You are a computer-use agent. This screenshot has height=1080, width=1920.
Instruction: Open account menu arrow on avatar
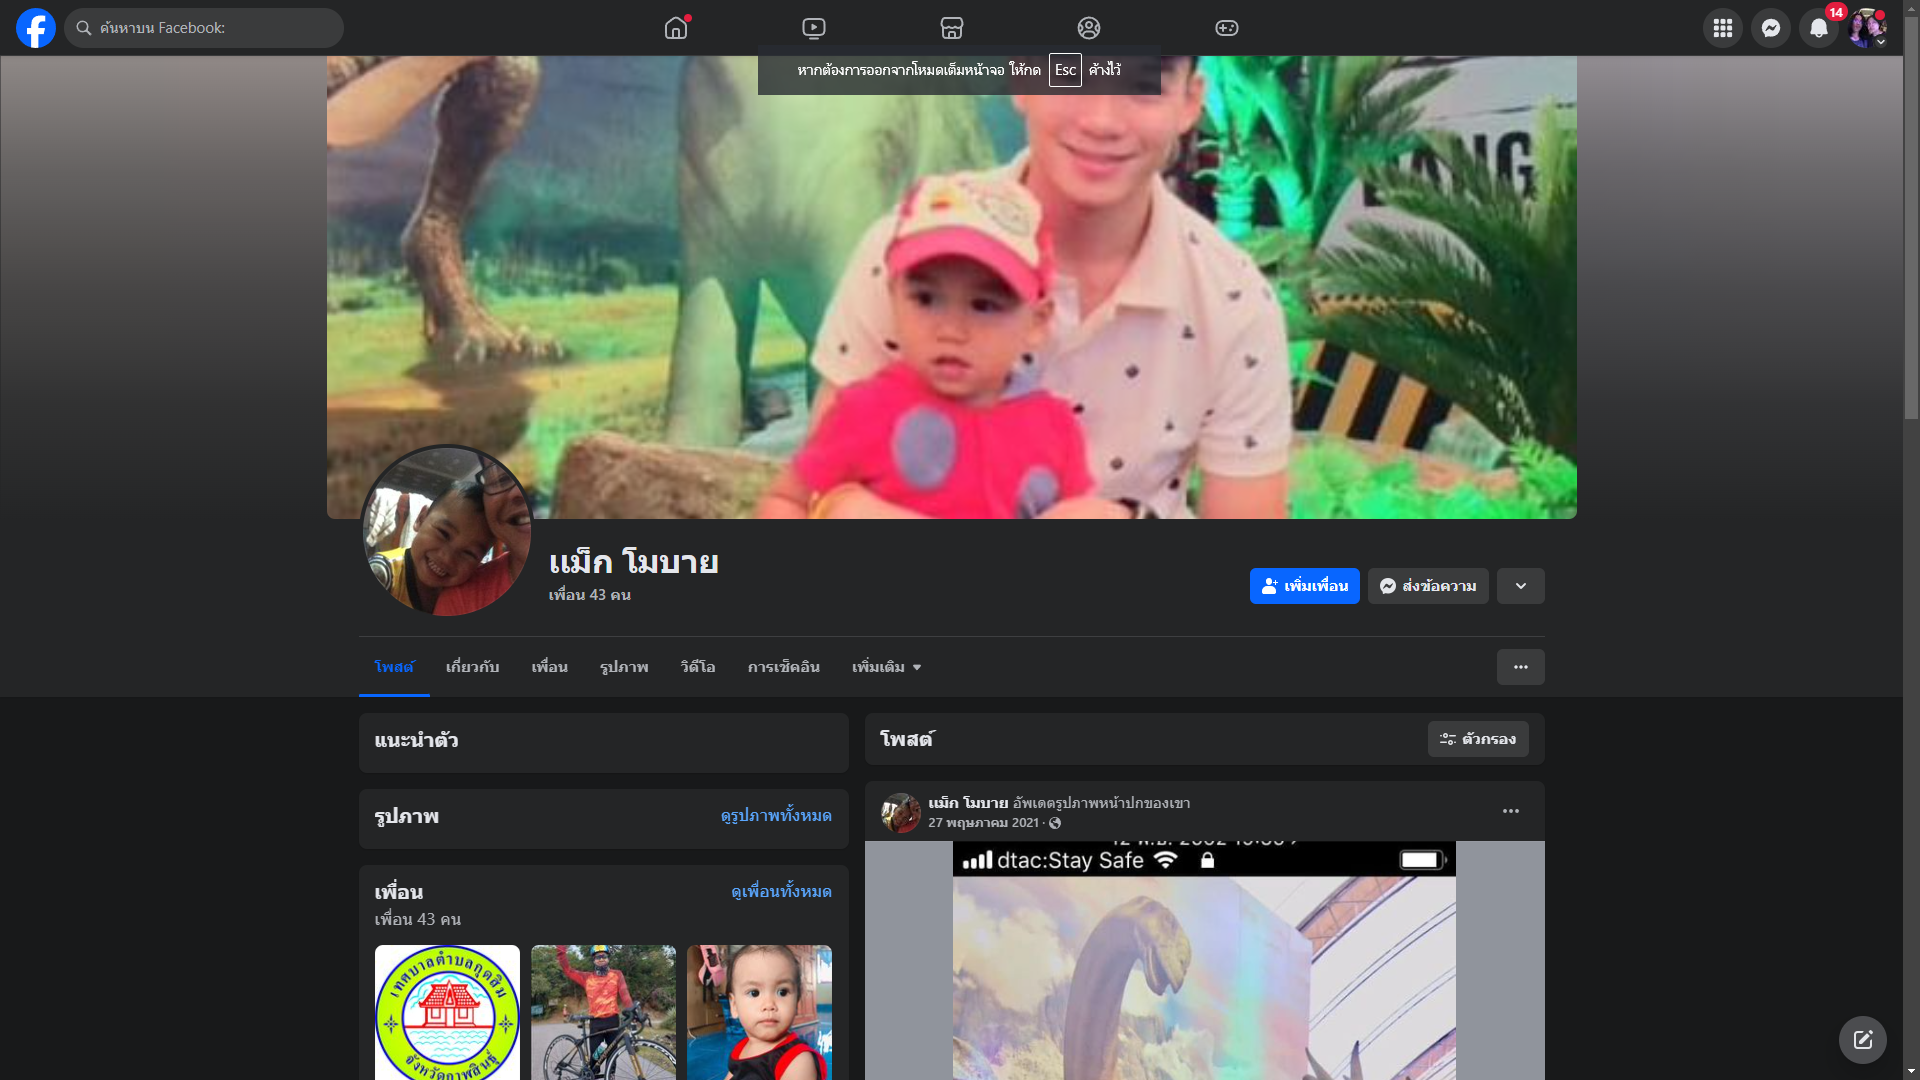pos(1881,42)
